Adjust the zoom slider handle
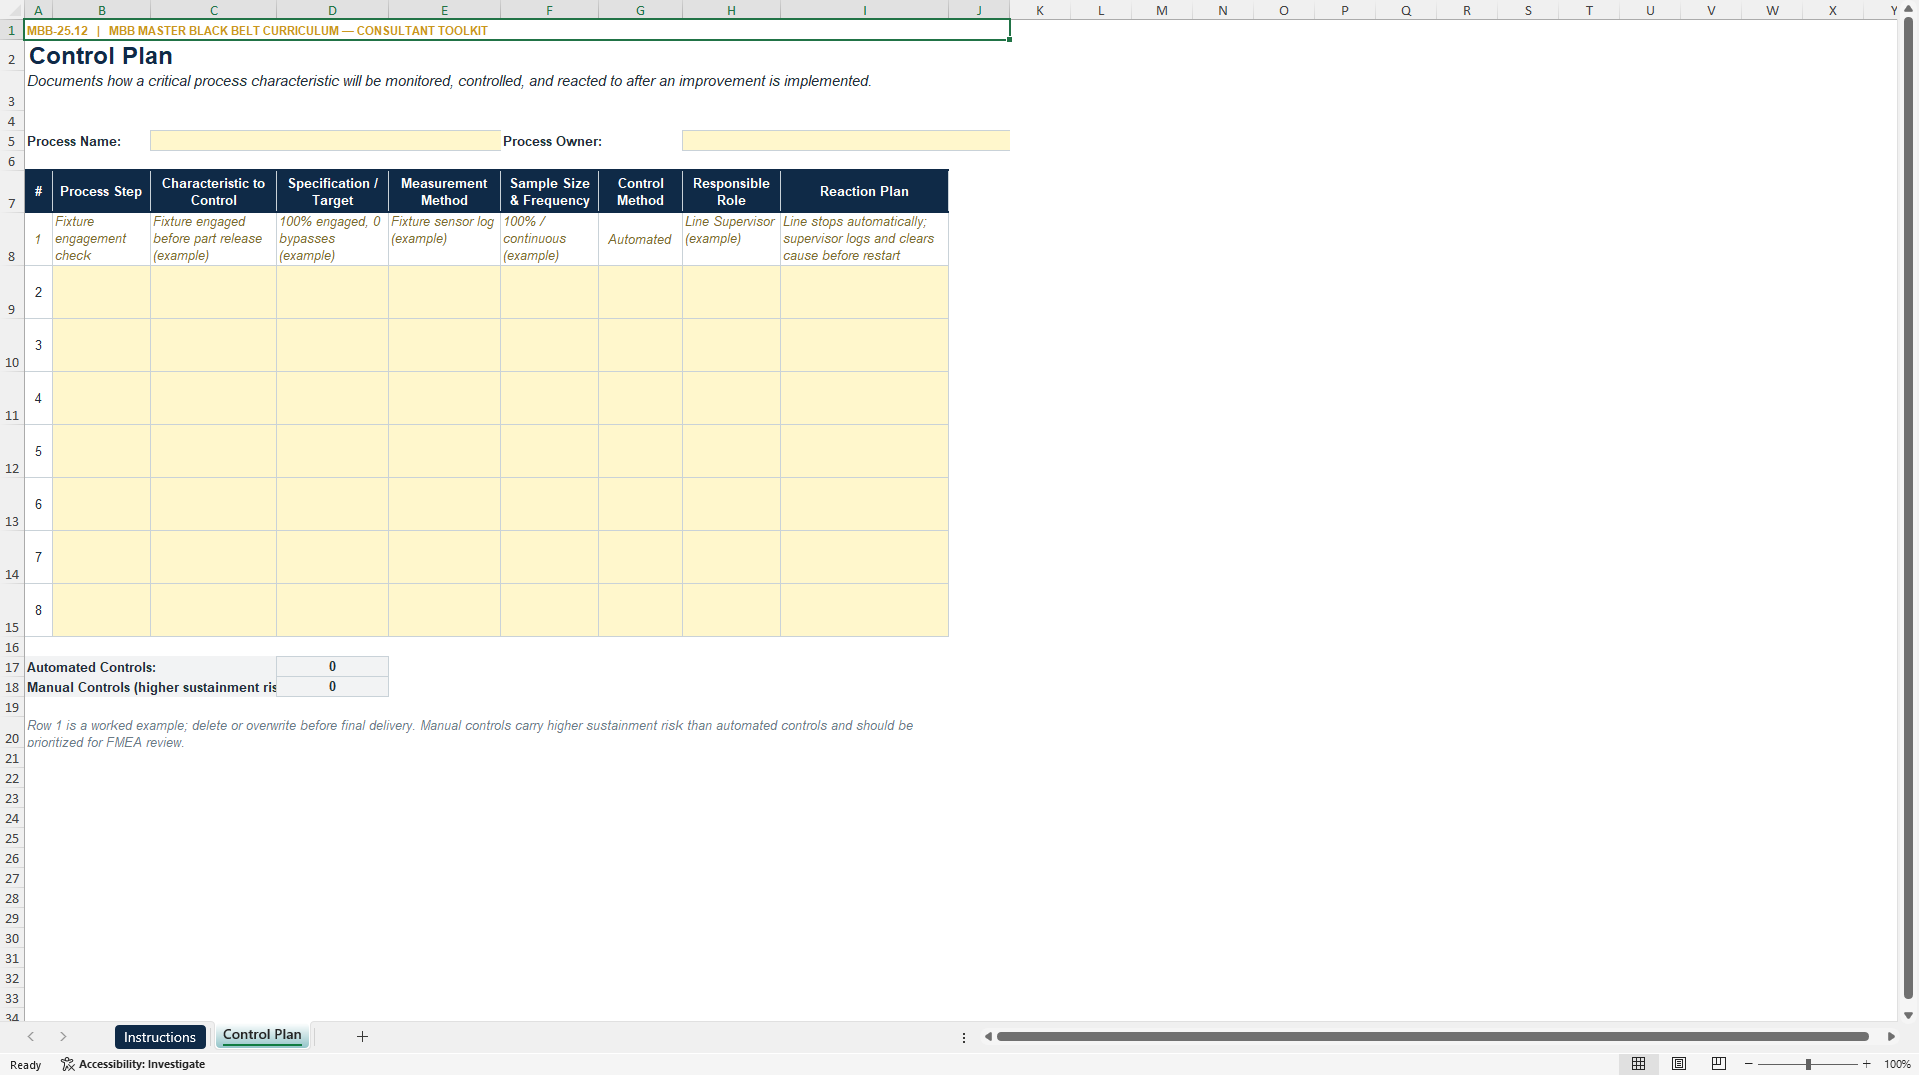The width and height of the screenshot is (1919, 1075). (1808, 1064)
